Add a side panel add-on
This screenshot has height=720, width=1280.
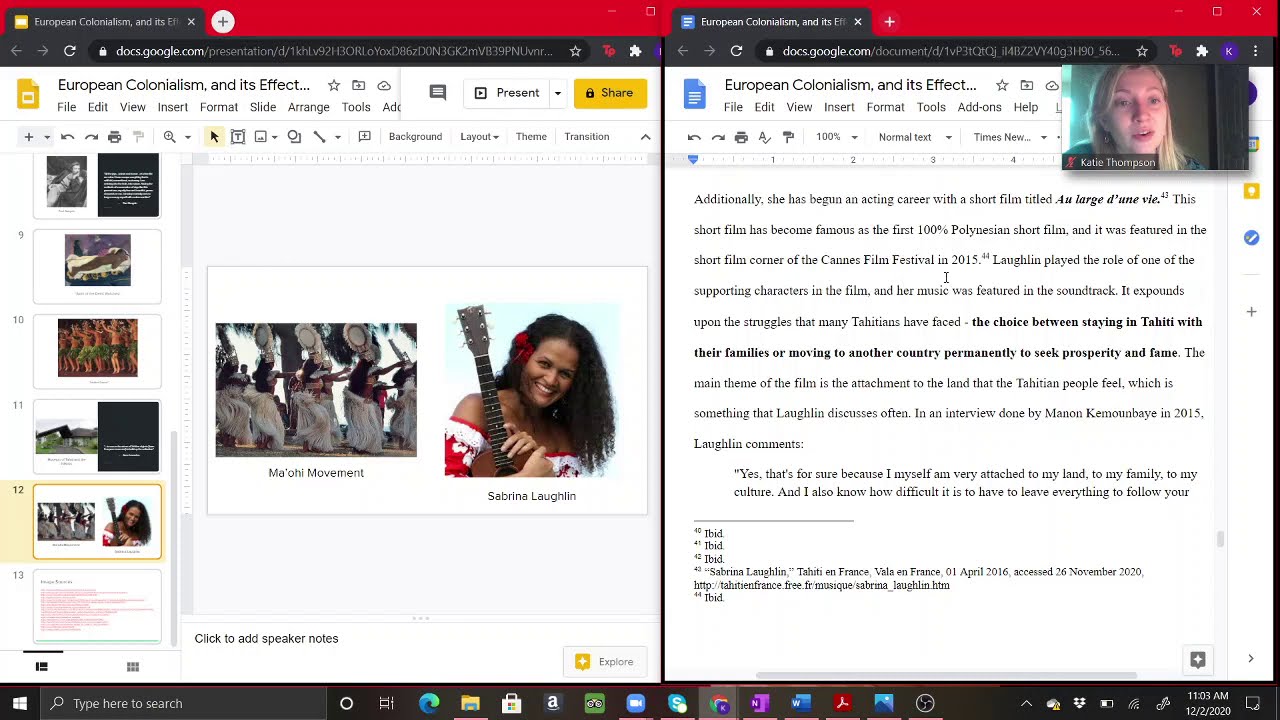point(1251,312)
